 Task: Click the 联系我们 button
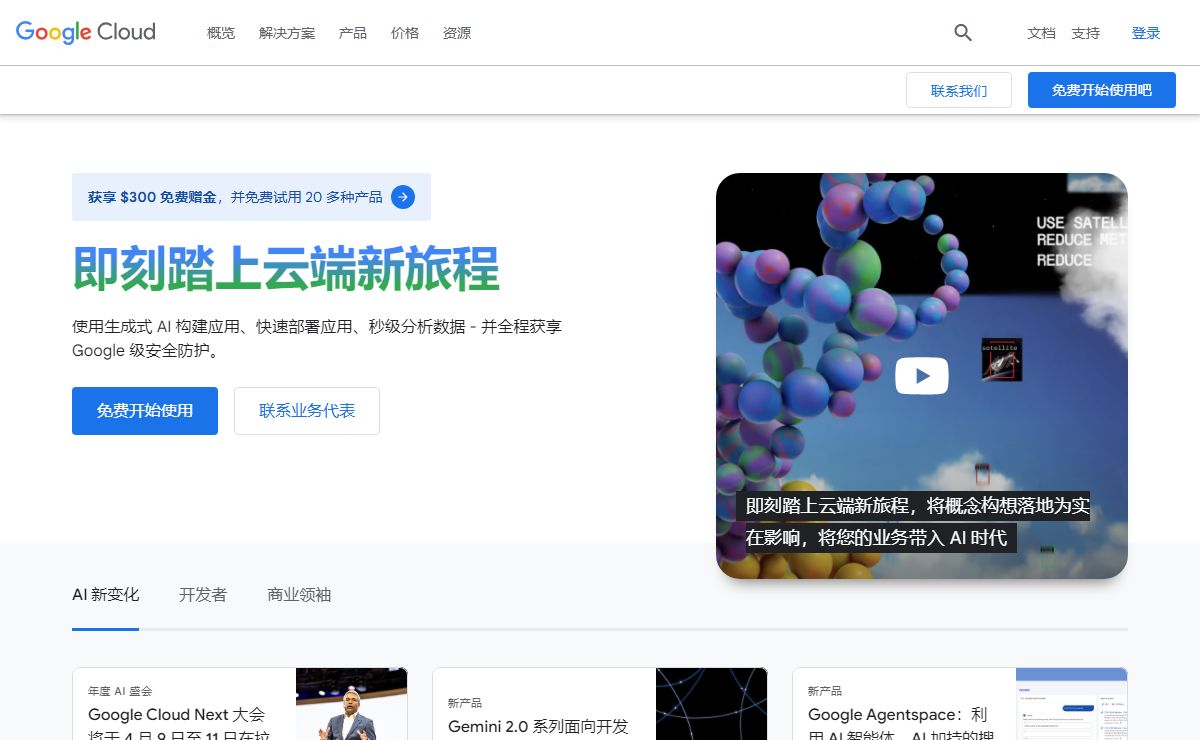(958, 90)
